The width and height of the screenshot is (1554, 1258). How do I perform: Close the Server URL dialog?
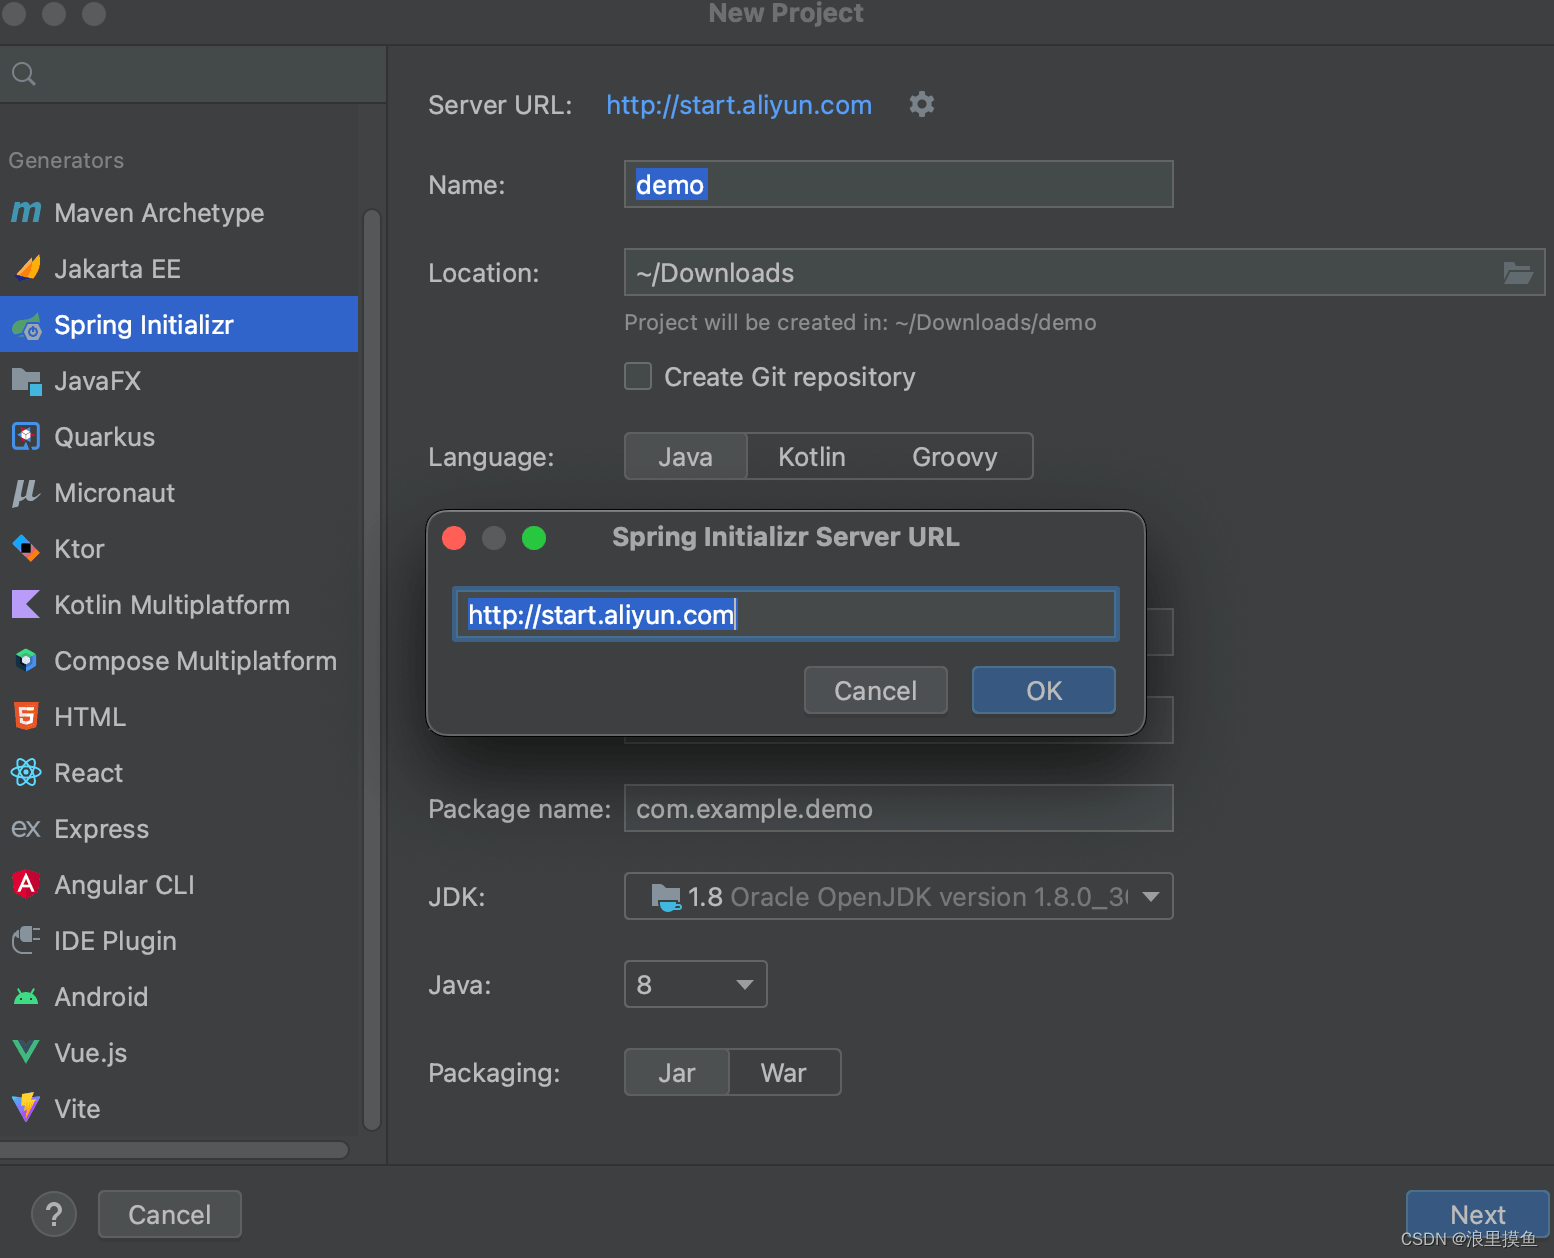(454, 538)
